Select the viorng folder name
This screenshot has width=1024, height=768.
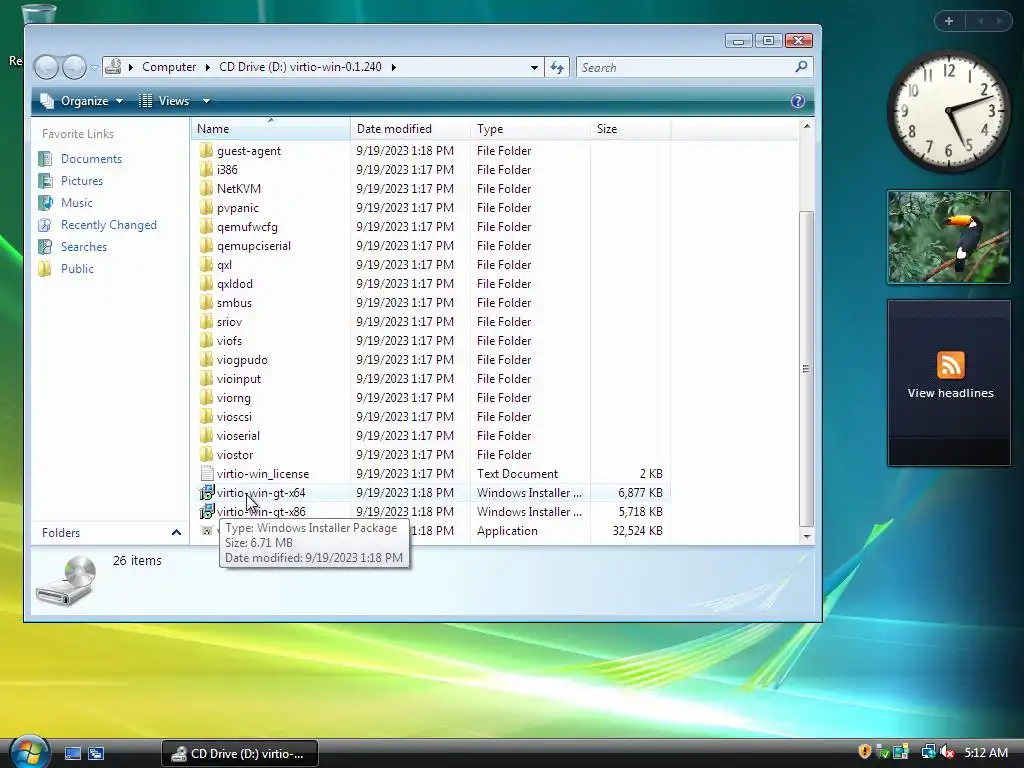click(x=234, y=398)
